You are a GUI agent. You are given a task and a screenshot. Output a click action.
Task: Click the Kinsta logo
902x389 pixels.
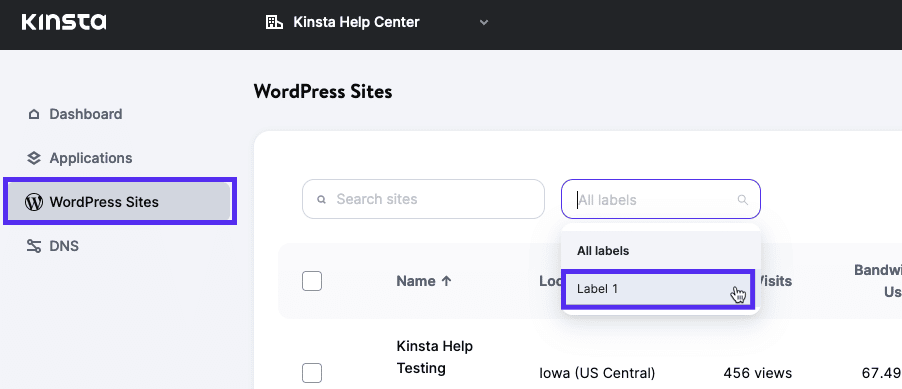point(64,22)
